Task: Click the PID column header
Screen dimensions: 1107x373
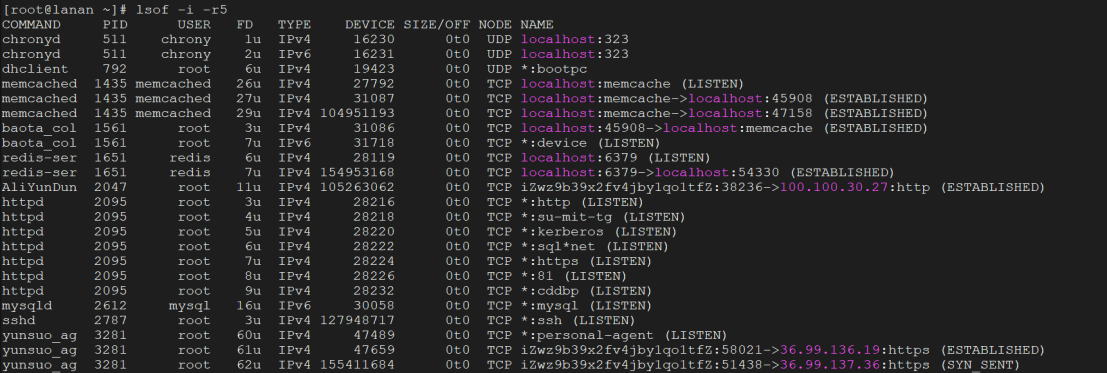Action: pos(114,25)
